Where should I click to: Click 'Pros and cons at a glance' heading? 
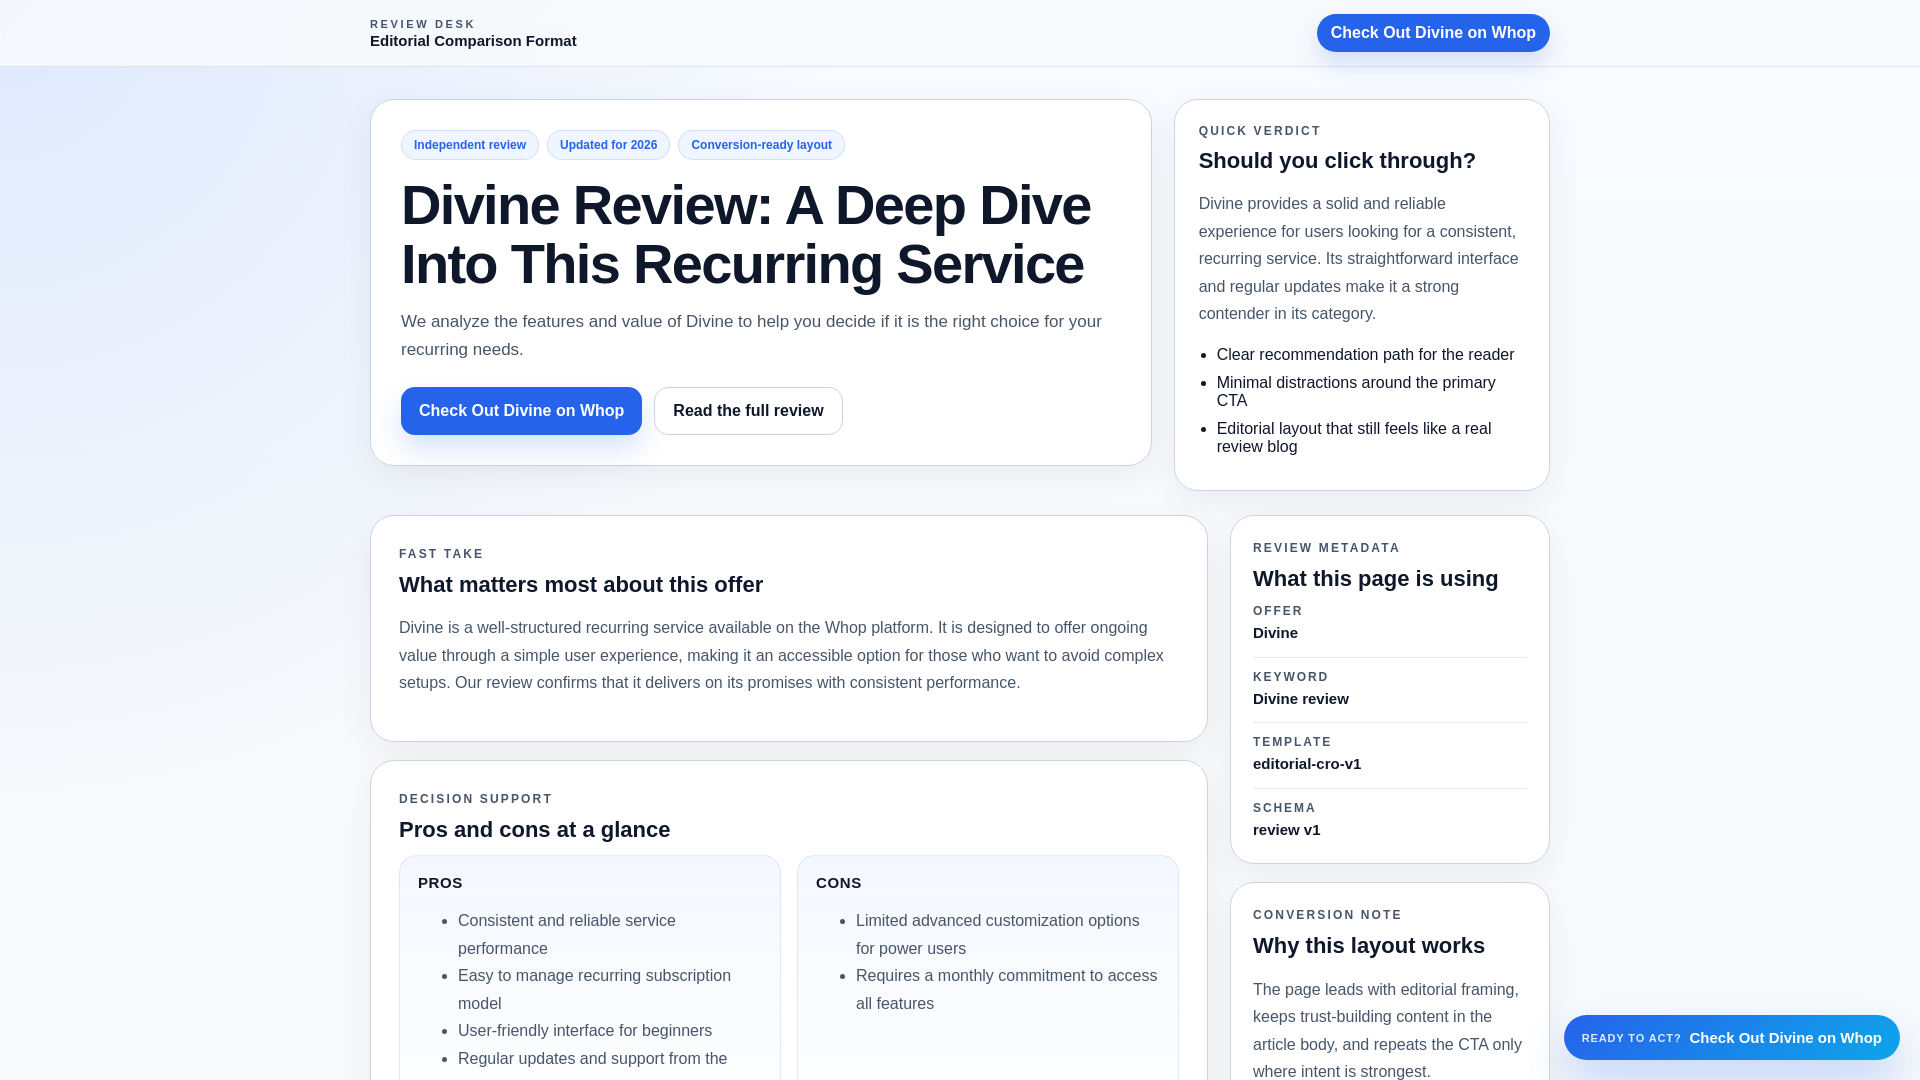[534, 830]
